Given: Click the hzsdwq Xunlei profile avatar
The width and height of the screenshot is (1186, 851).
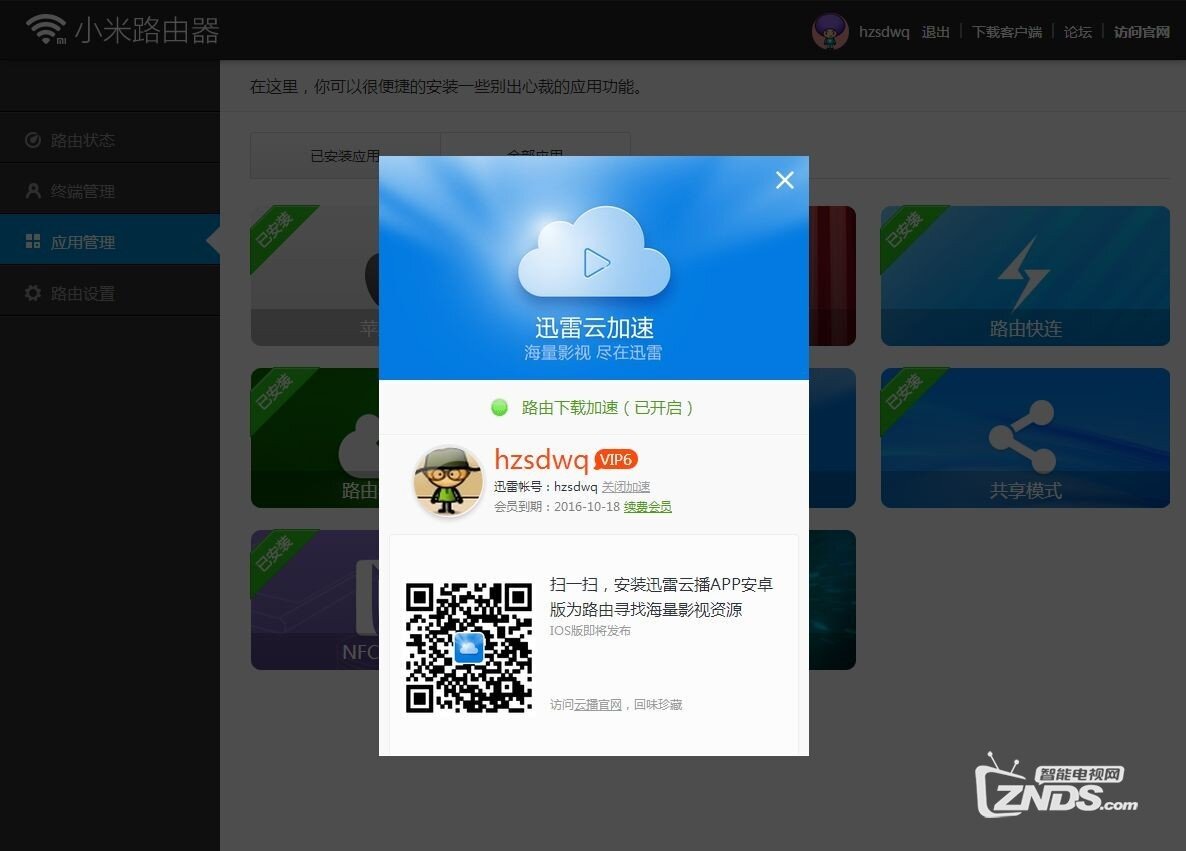Looking at the screenshot, I should pyautogui.click(x=448, y=481).
